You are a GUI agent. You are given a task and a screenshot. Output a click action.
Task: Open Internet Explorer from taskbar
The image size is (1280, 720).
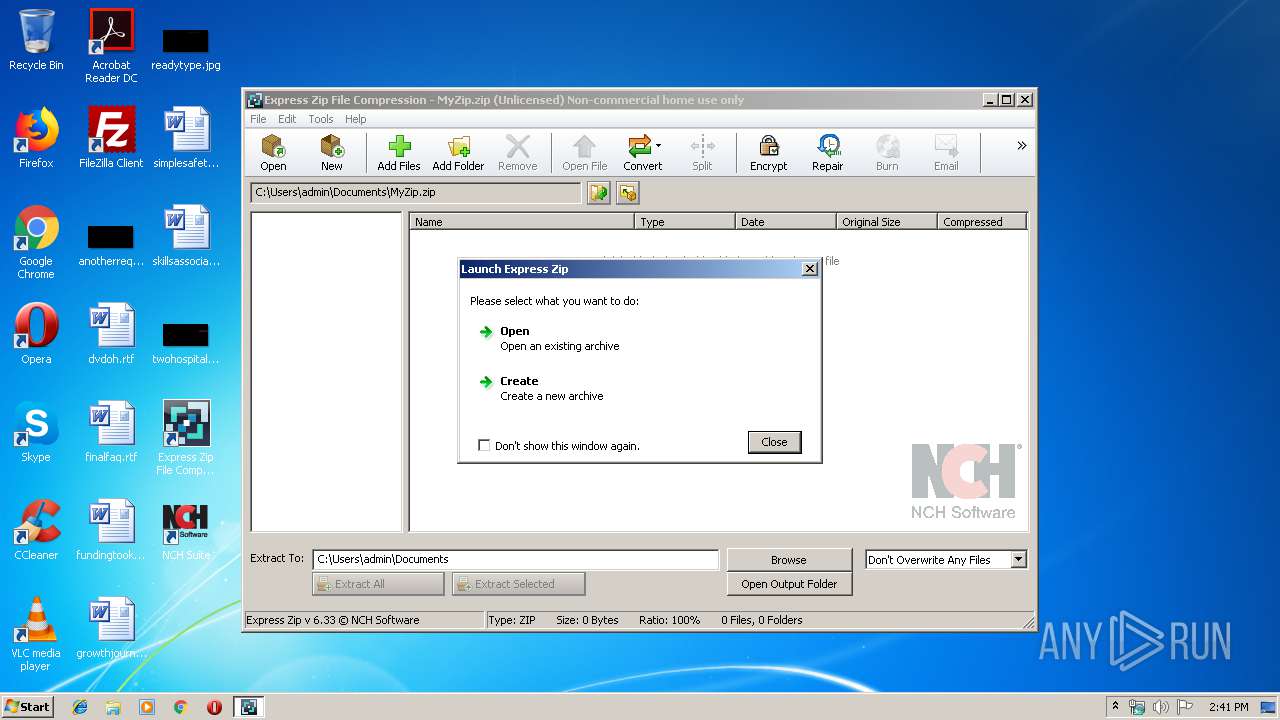[80, 707]
